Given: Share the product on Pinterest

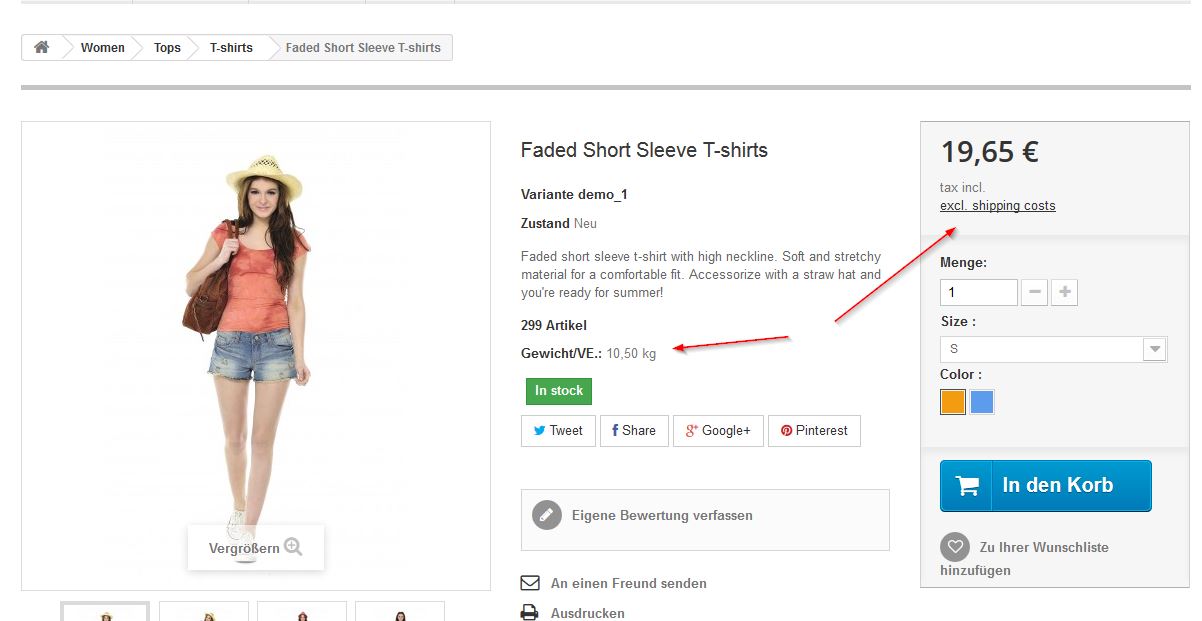Looking at the screenshot, I should point(814,431).
